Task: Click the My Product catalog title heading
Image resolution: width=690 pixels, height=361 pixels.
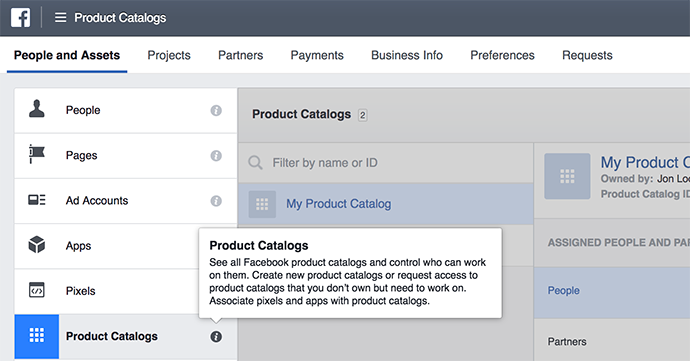Action: [x=645, y=162]
